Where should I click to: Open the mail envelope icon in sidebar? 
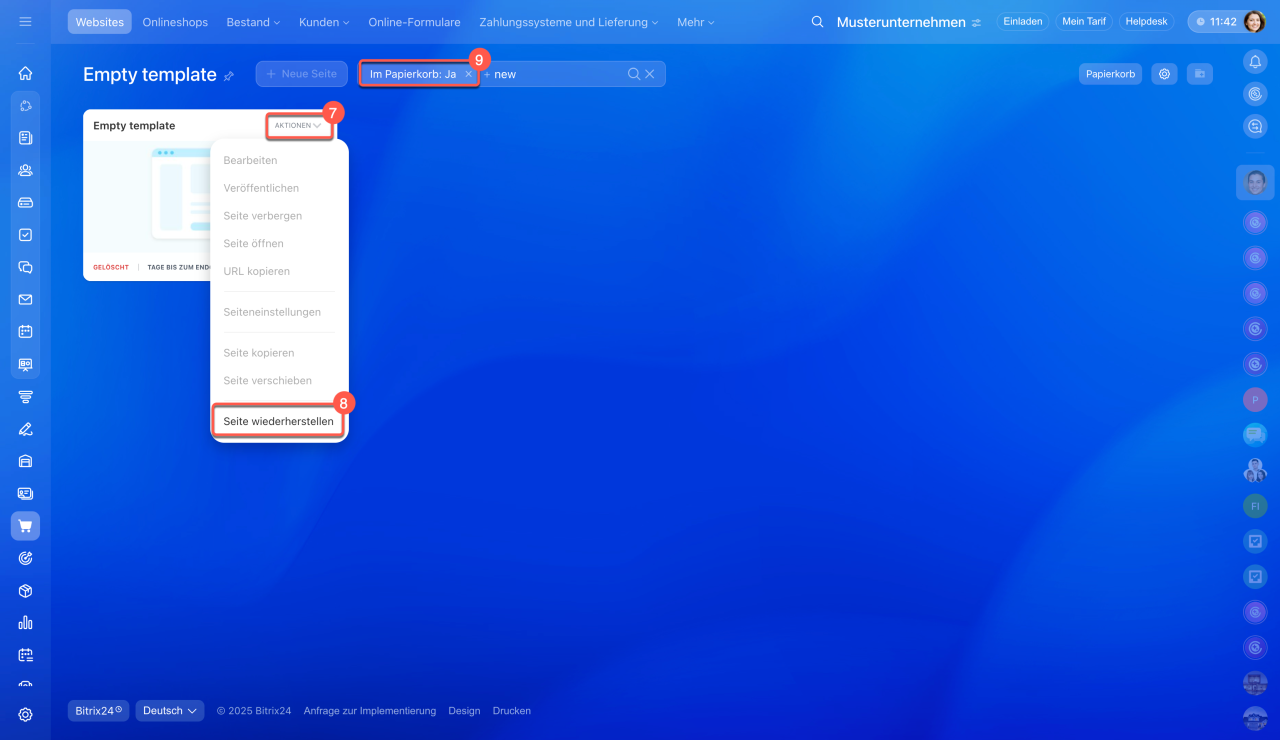(25, 299)
